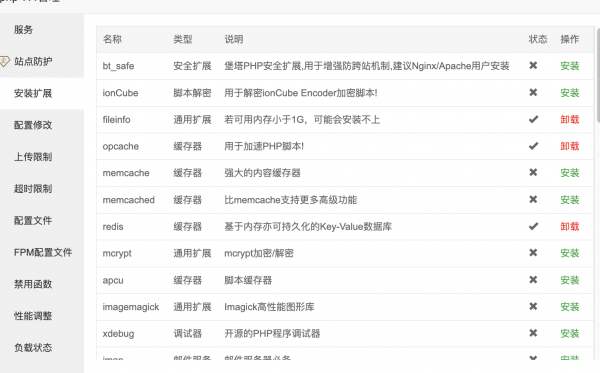Viewport: 600px width, 373px height.
Task: Install the xdebug extension
Action: pyautogui.click(x=570, y=334)
